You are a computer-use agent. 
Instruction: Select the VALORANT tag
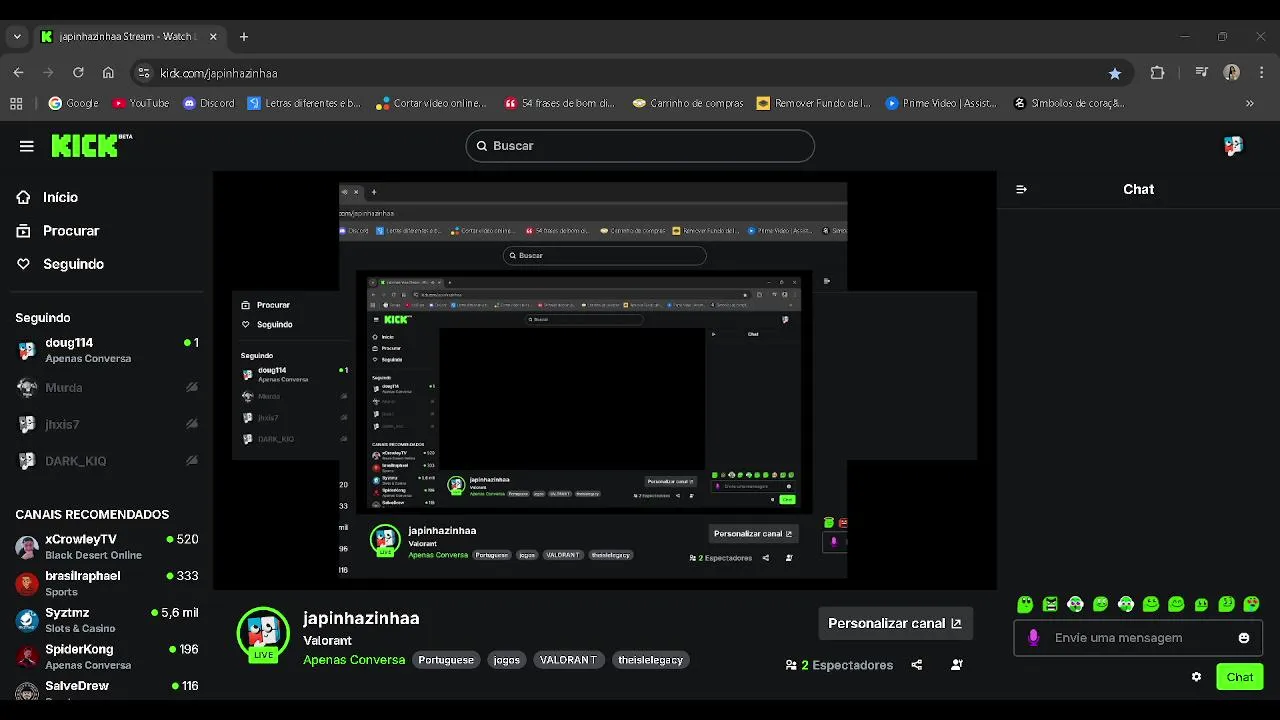[x=568, y=660]
